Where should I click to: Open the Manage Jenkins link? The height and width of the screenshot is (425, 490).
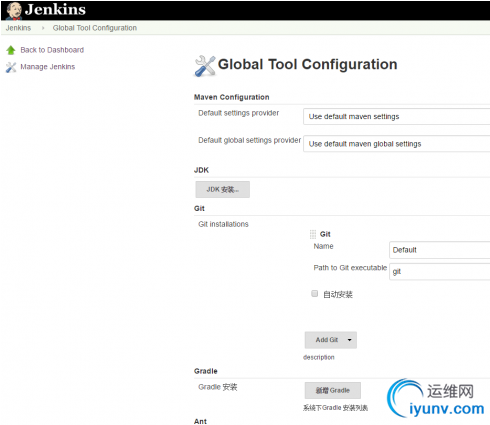pyautogui.click(x=48, y=67)
